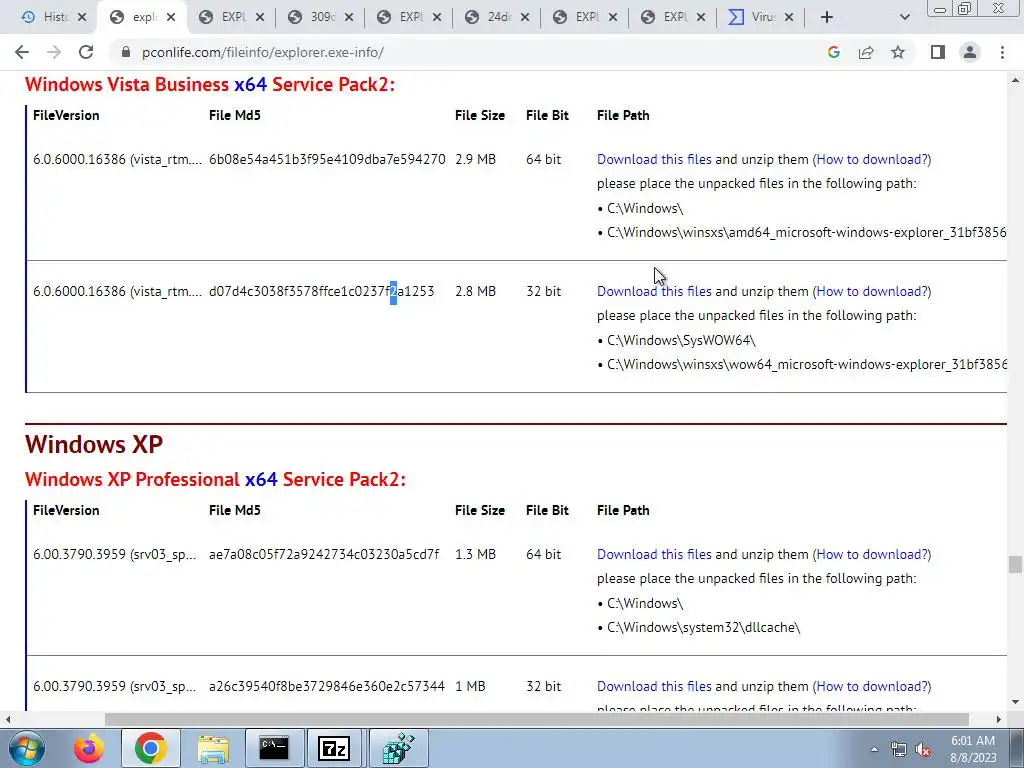Click the browser forward arrow

(x=54, y=52)
